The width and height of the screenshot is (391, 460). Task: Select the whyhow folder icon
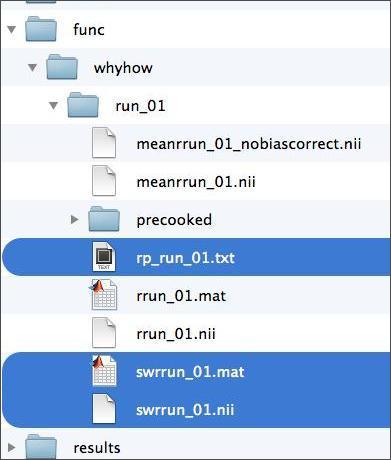pyautogui.click(x=62, y=67)
